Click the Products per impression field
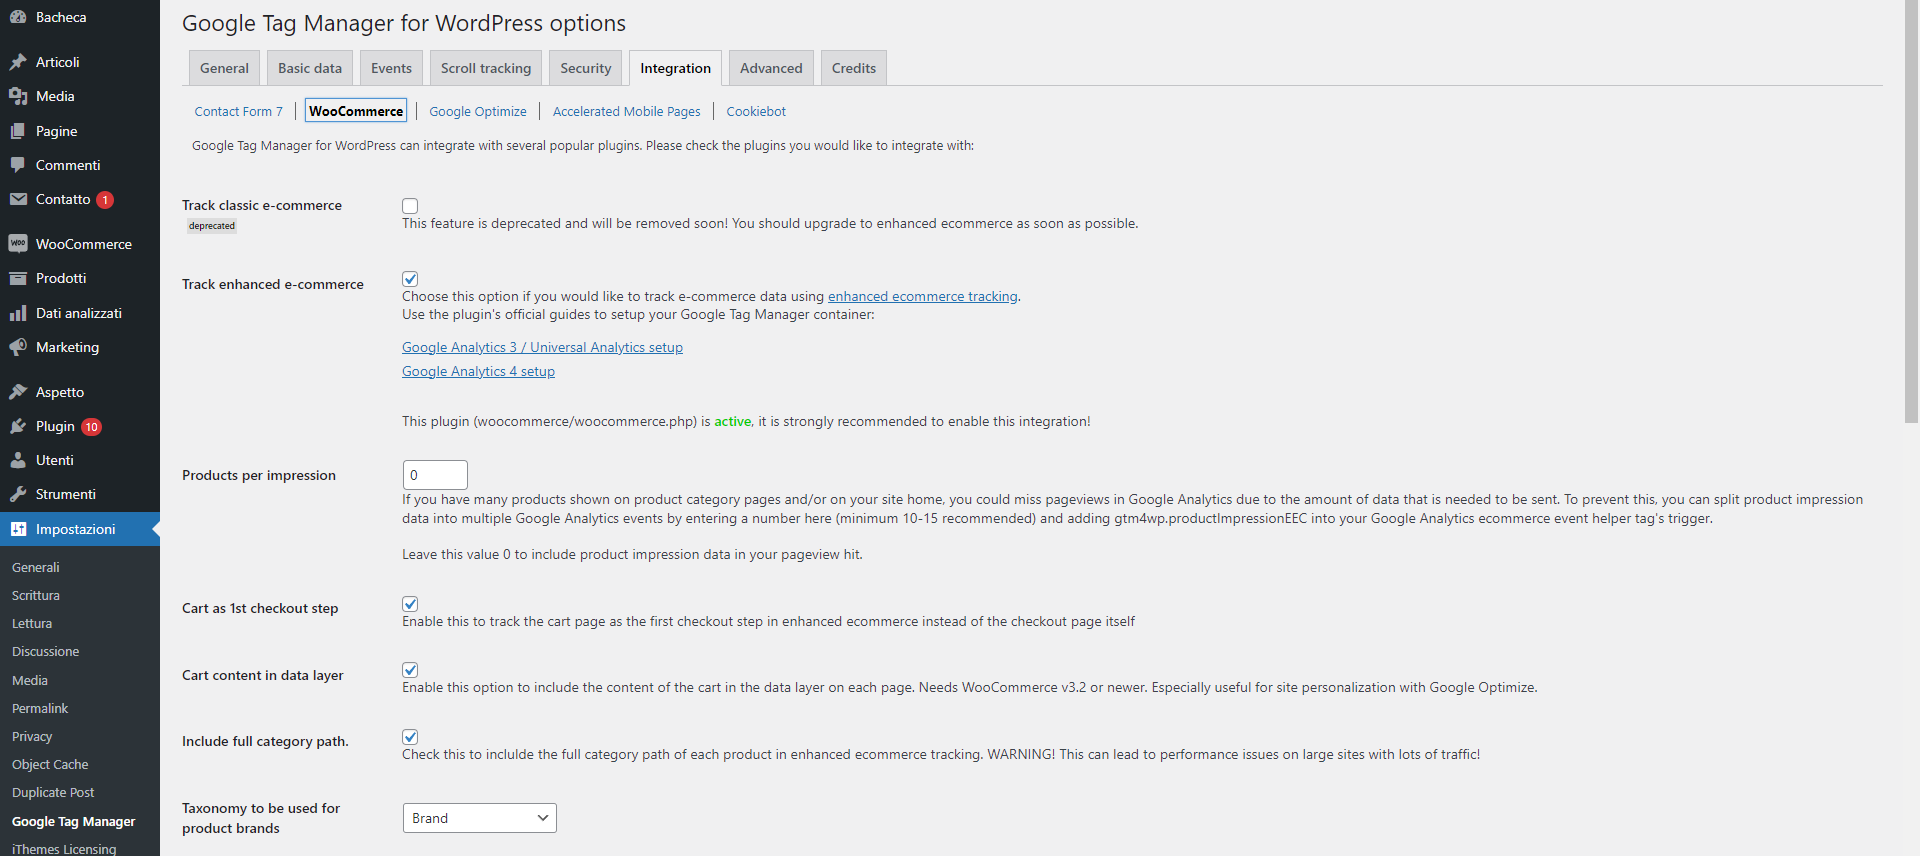The image size is (1920, 856). tap(435, 475)
